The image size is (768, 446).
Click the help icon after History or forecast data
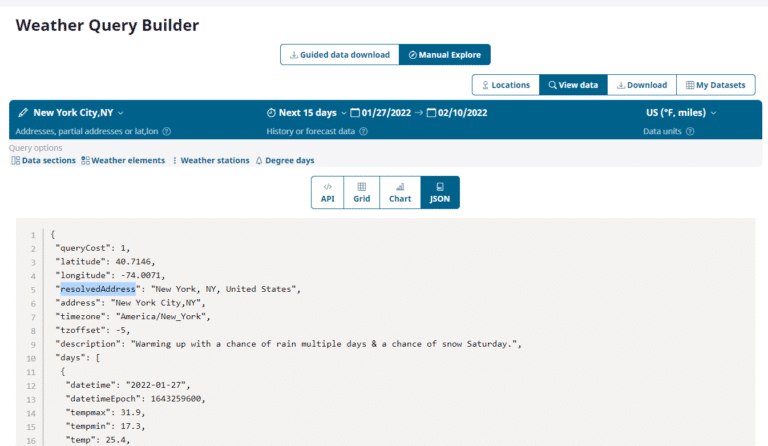(x=362, y=131)
